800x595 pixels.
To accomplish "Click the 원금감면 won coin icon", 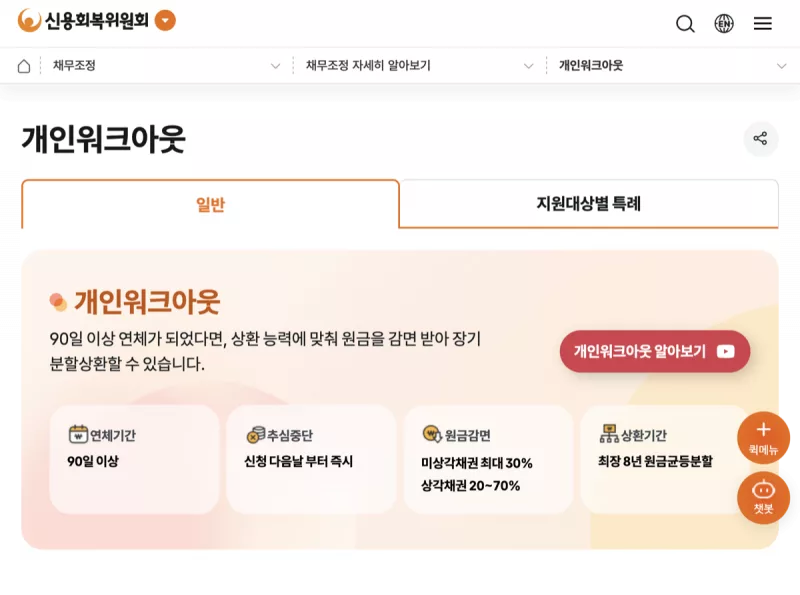I will click(432, 434).
